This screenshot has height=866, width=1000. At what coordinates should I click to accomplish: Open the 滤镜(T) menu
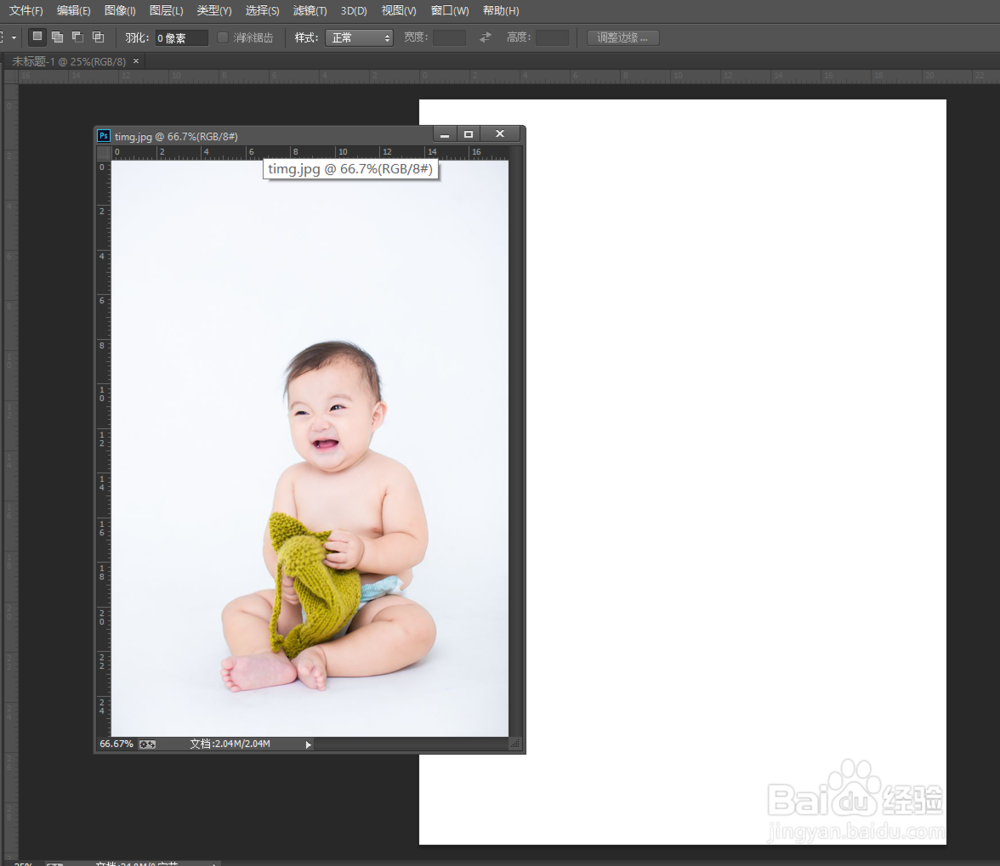click(310, 11)
